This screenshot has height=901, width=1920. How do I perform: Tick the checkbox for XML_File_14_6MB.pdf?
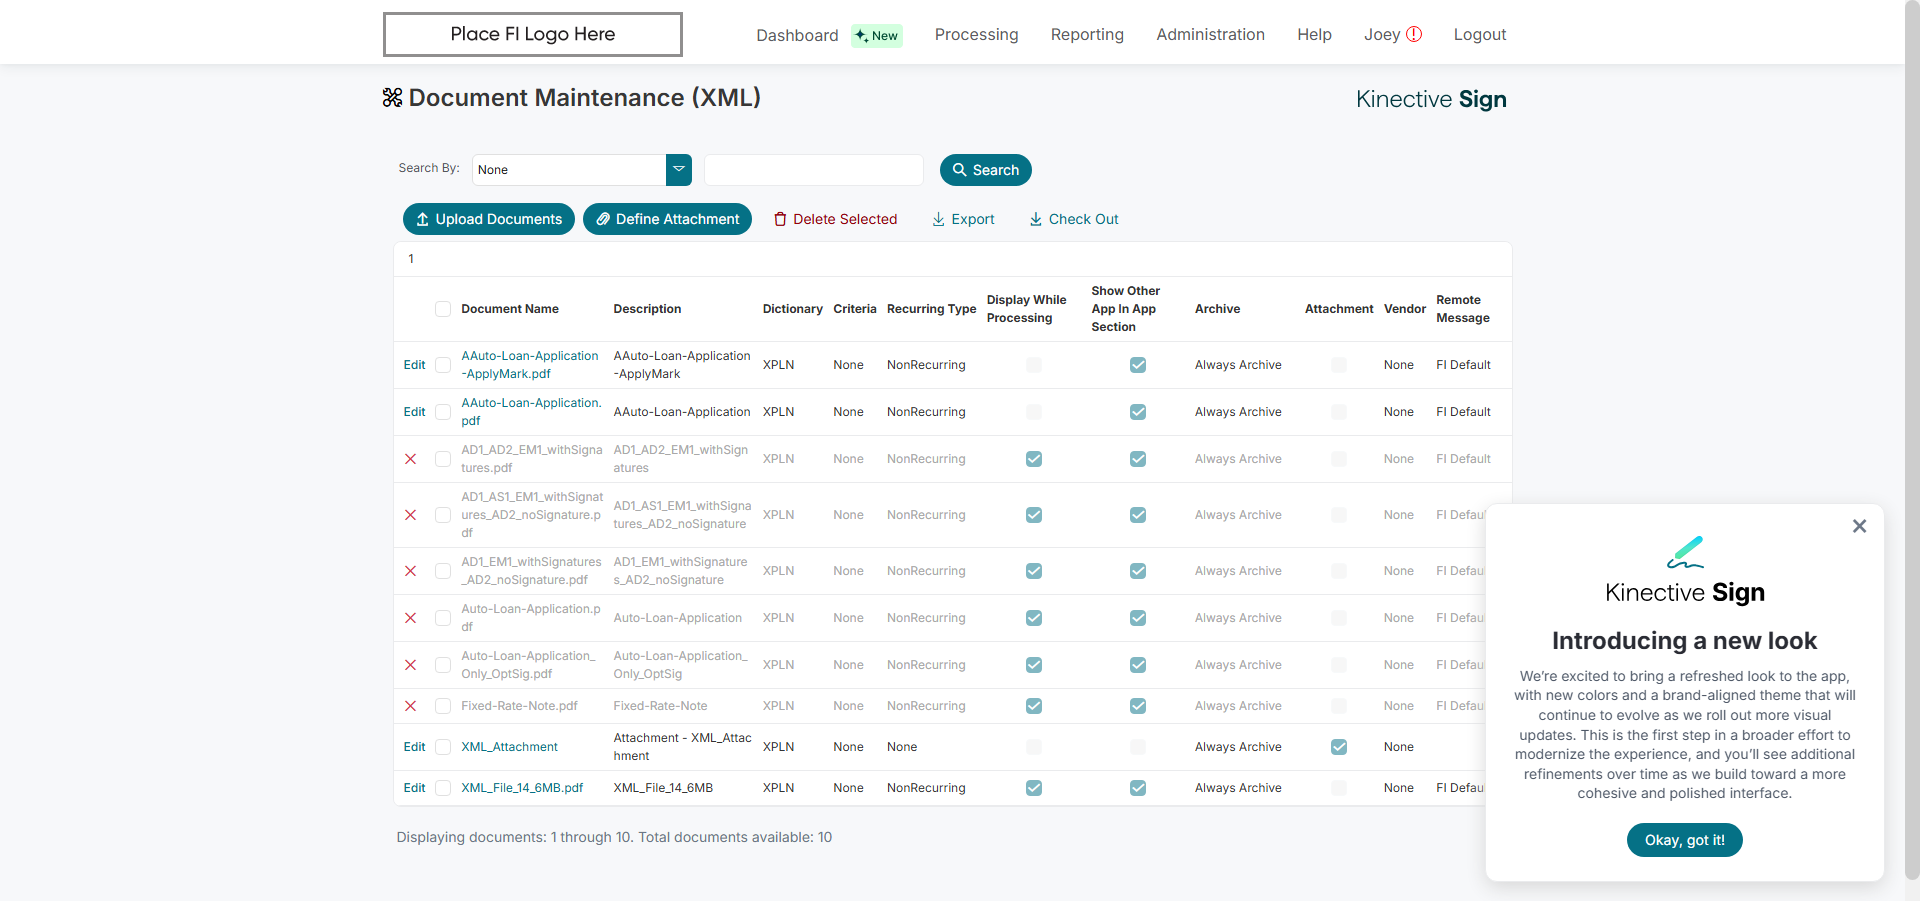point(443,788)
